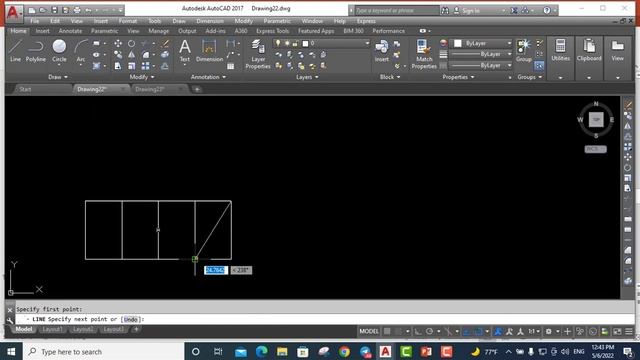The image size is (640, 360).
Task: Toggle grid display in status bar
Action: pos(387,331)
